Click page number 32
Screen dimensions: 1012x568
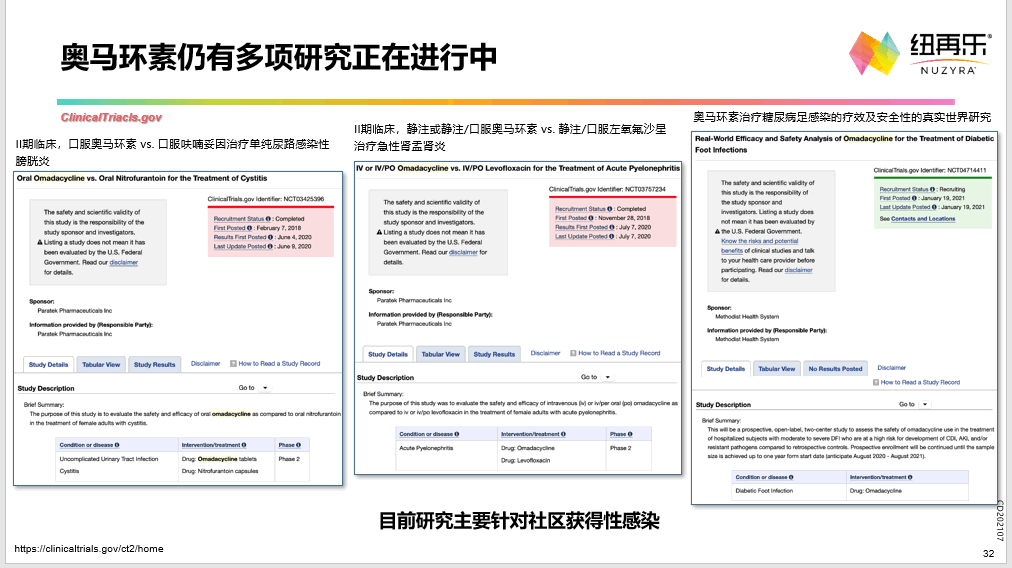point(988,553)
